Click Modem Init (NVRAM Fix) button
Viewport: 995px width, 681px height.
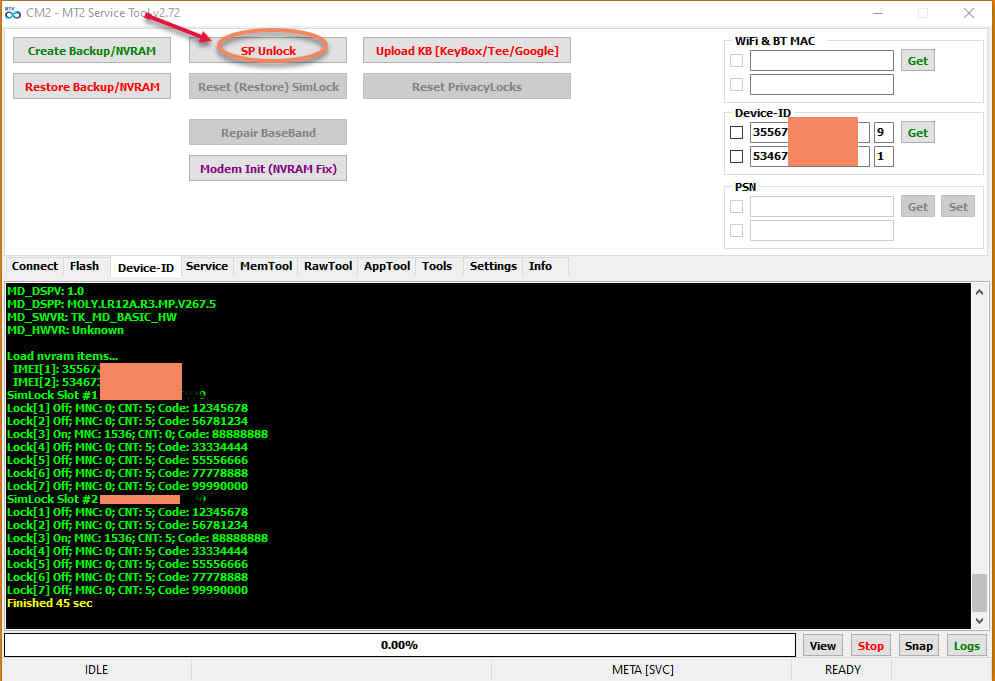268,169
